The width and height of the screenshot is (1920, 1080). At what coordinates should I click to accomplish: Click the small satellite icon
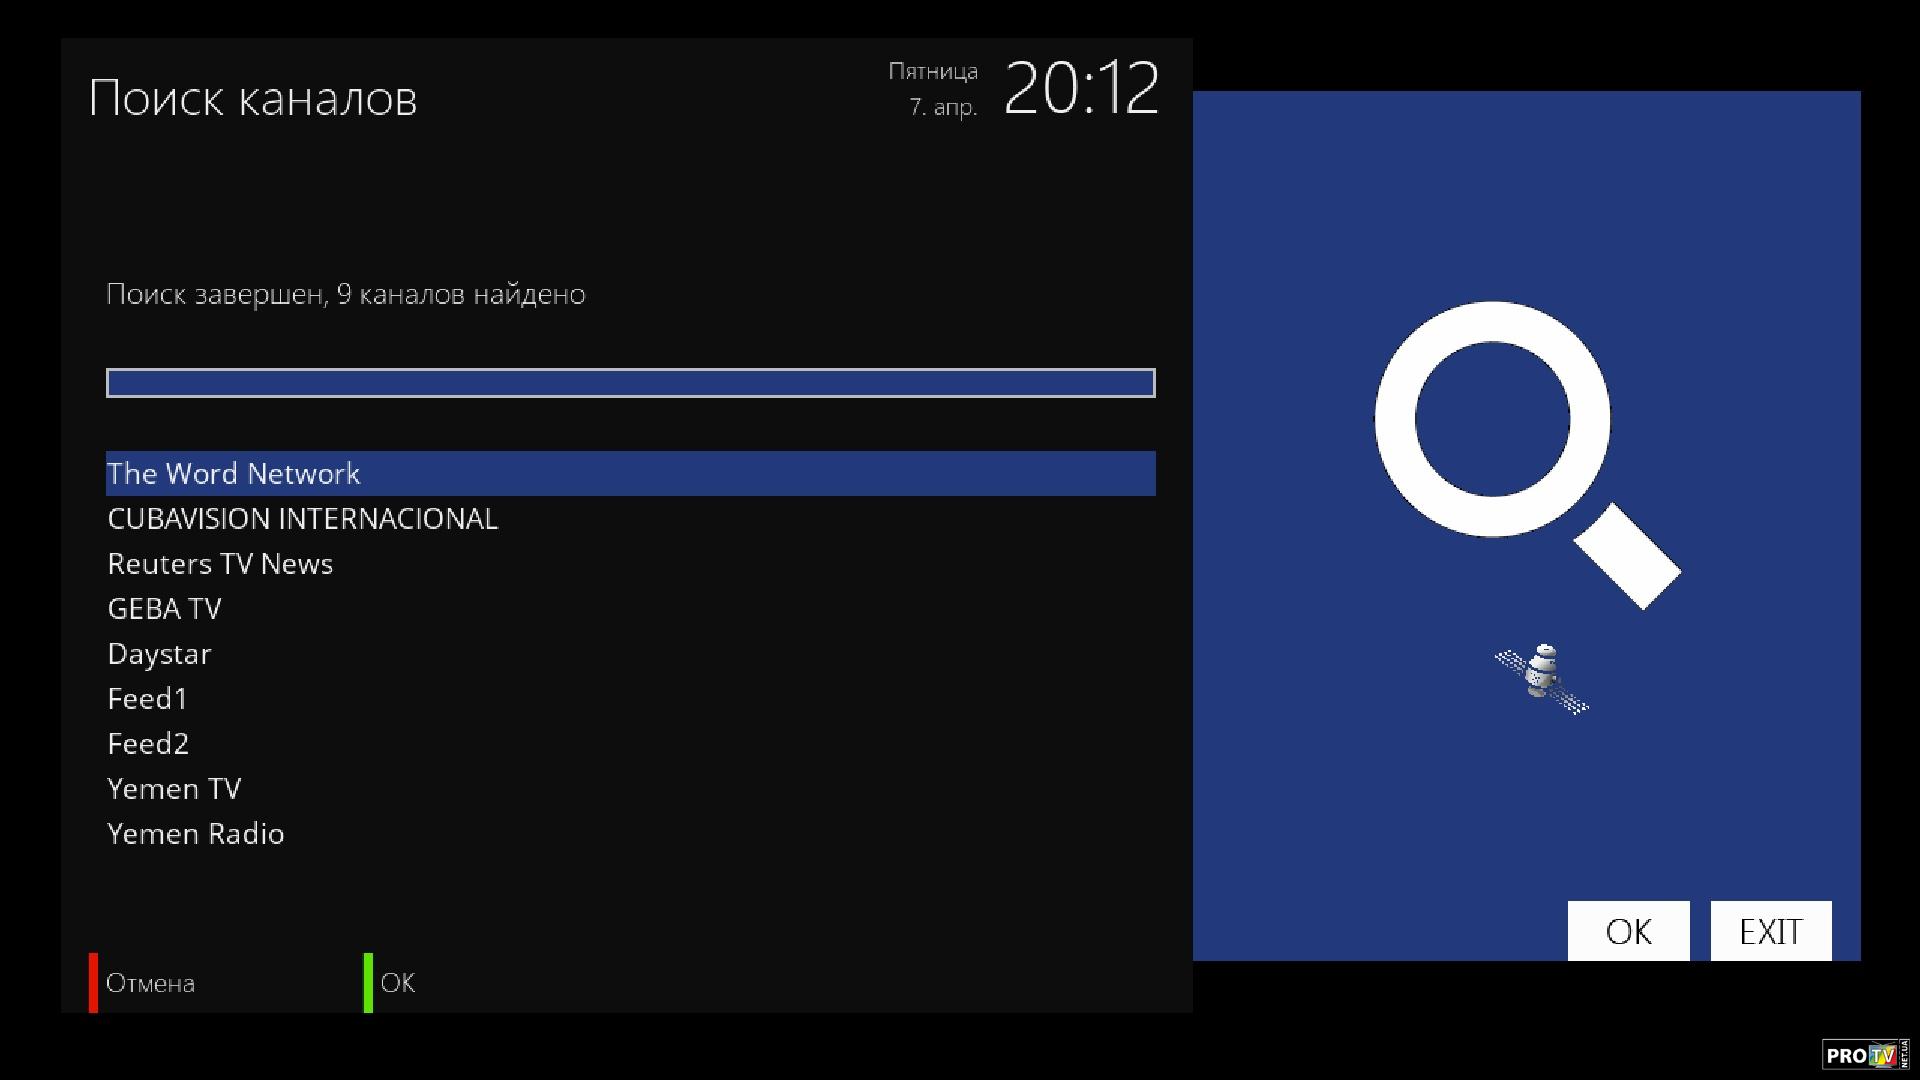tap(1542, 678)
